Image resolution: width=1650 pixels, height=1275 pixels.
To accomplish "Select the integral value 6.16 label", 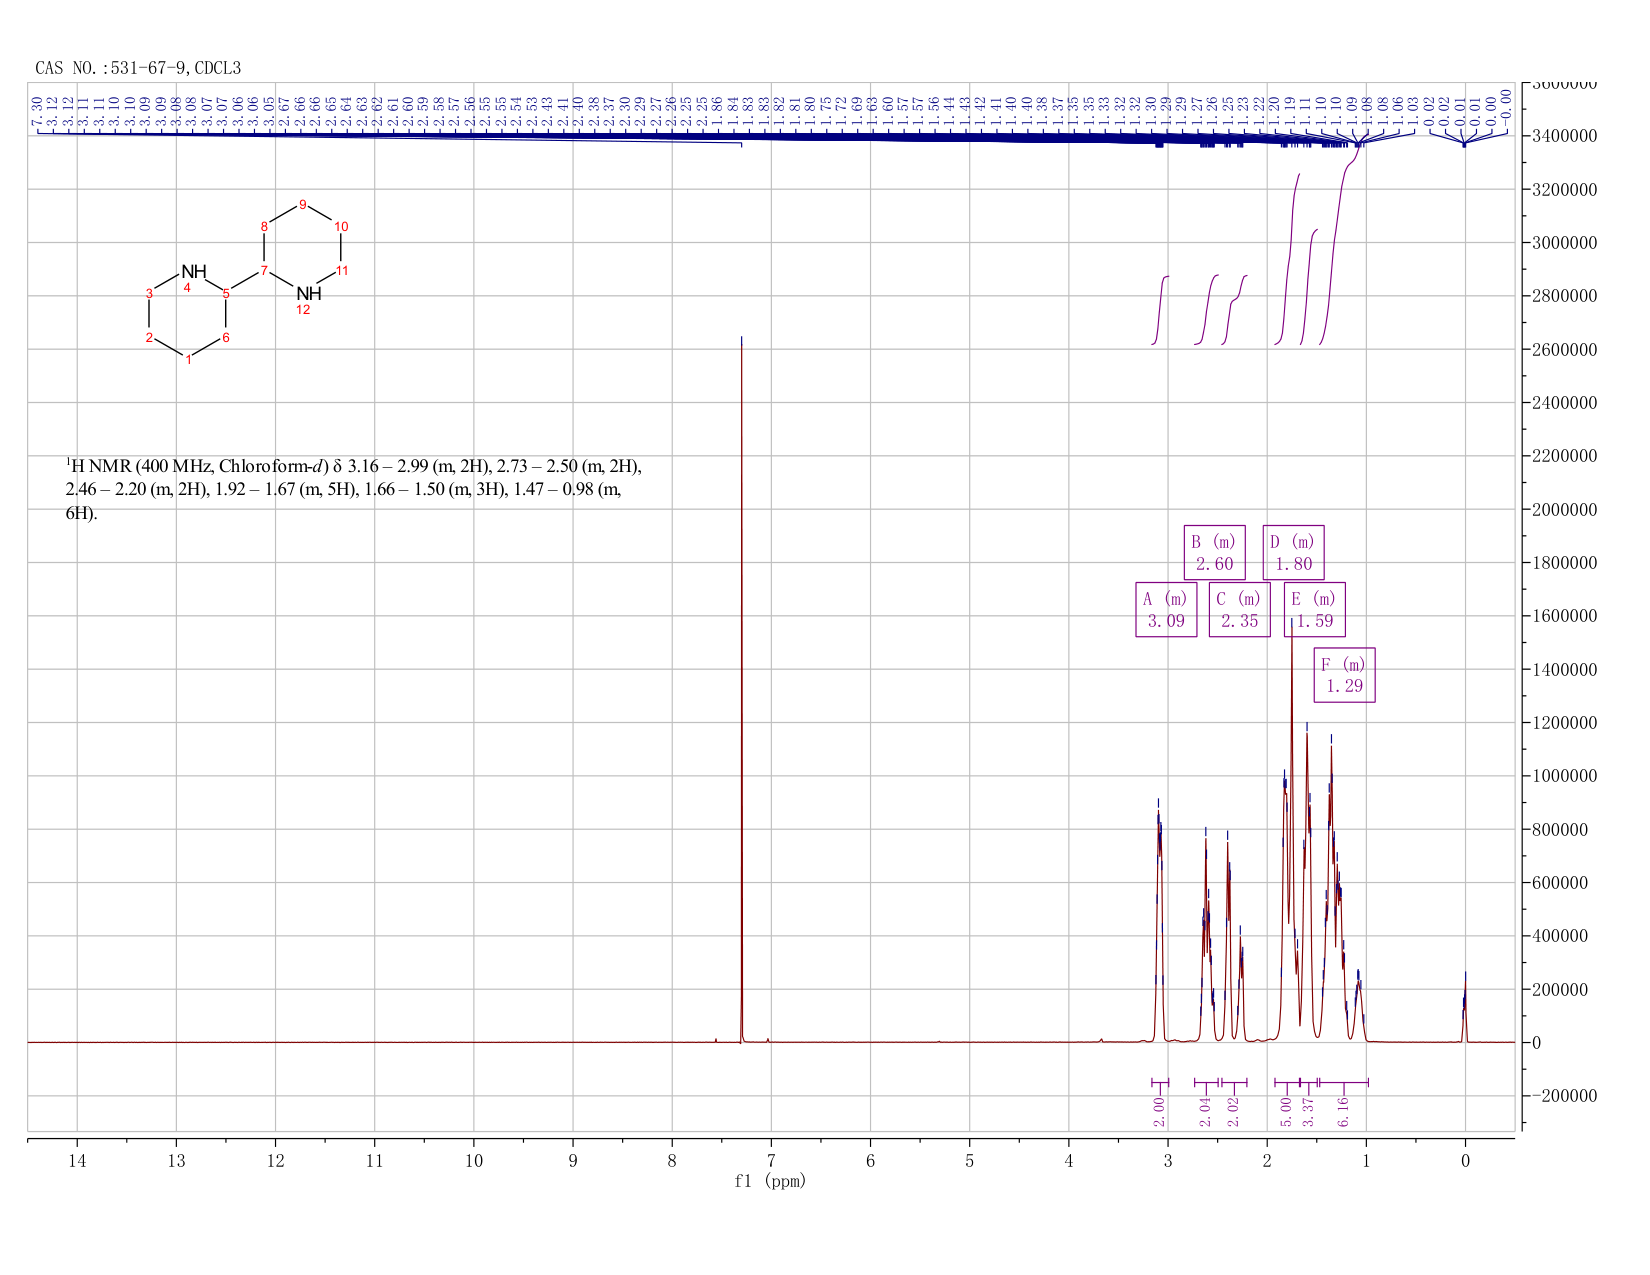I will point(1343,1111).
